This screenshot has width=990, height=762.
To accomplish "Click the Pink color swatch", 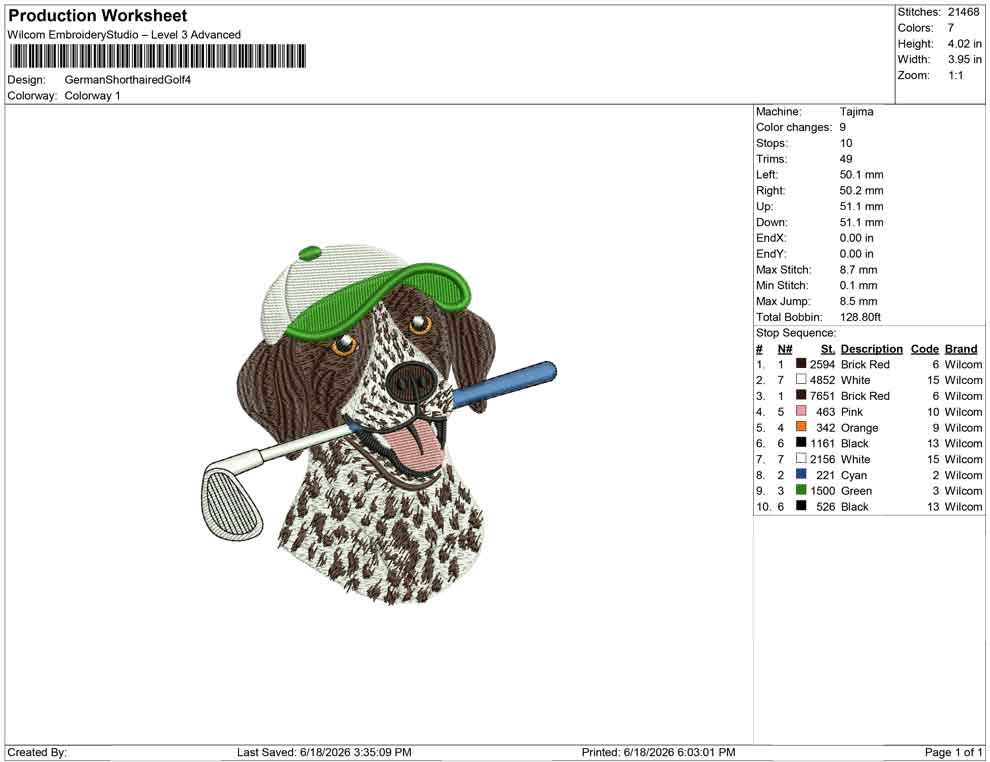I will point(801,411).
